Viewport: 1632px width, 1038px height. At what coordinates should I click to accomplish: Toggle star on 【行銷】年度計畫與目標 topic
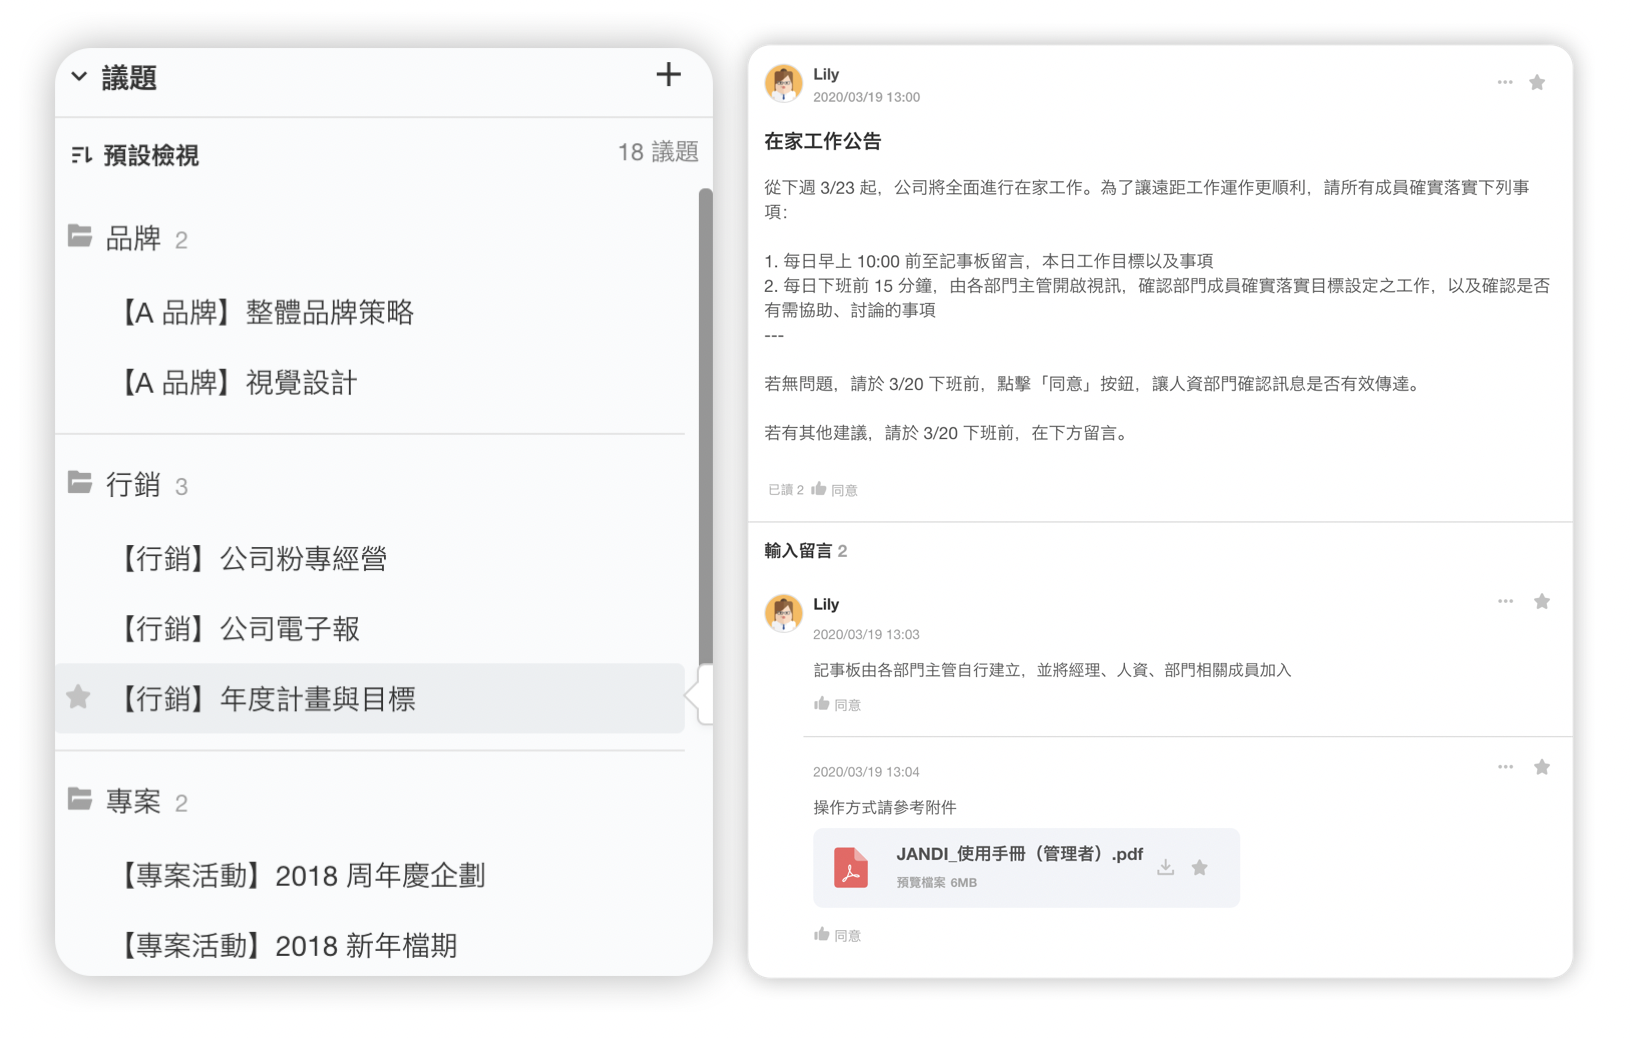point(79,697)
